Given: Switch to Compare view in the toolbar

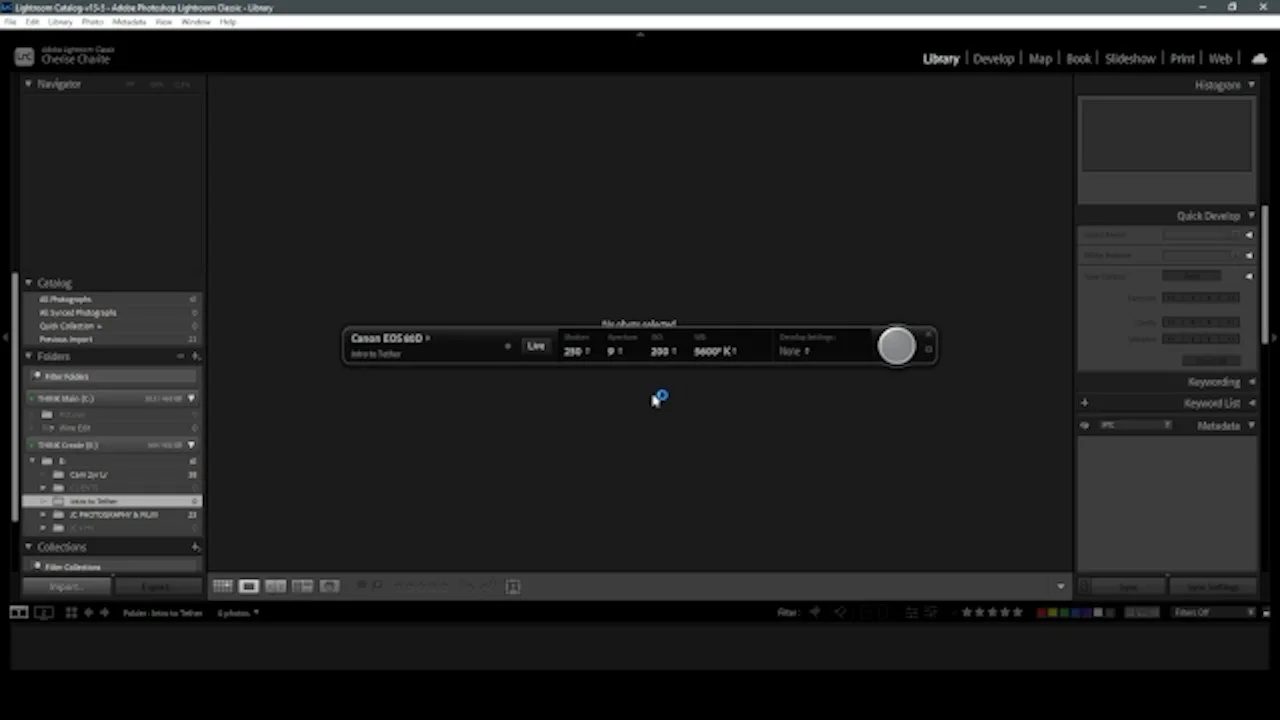Looking at the screenshot, I should pyautogui.click(x=276, y=586).
